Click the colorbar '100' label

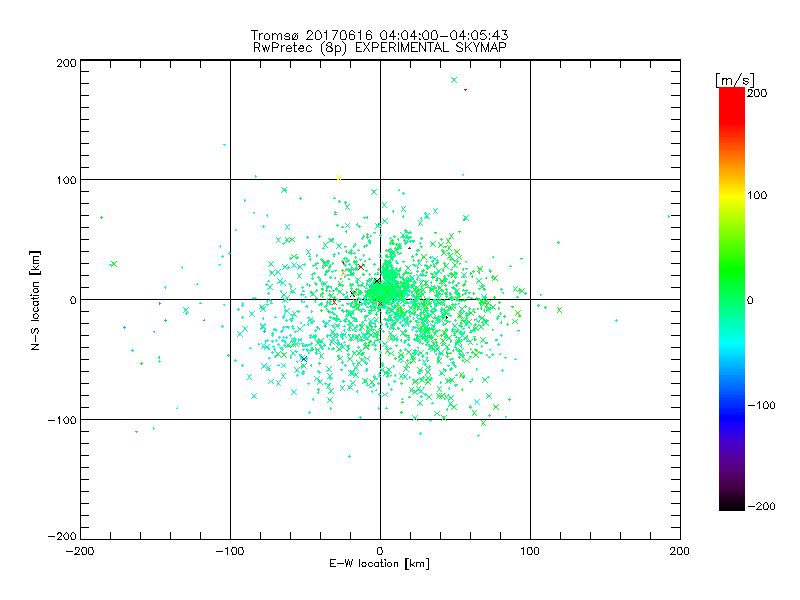coord(757,195)
